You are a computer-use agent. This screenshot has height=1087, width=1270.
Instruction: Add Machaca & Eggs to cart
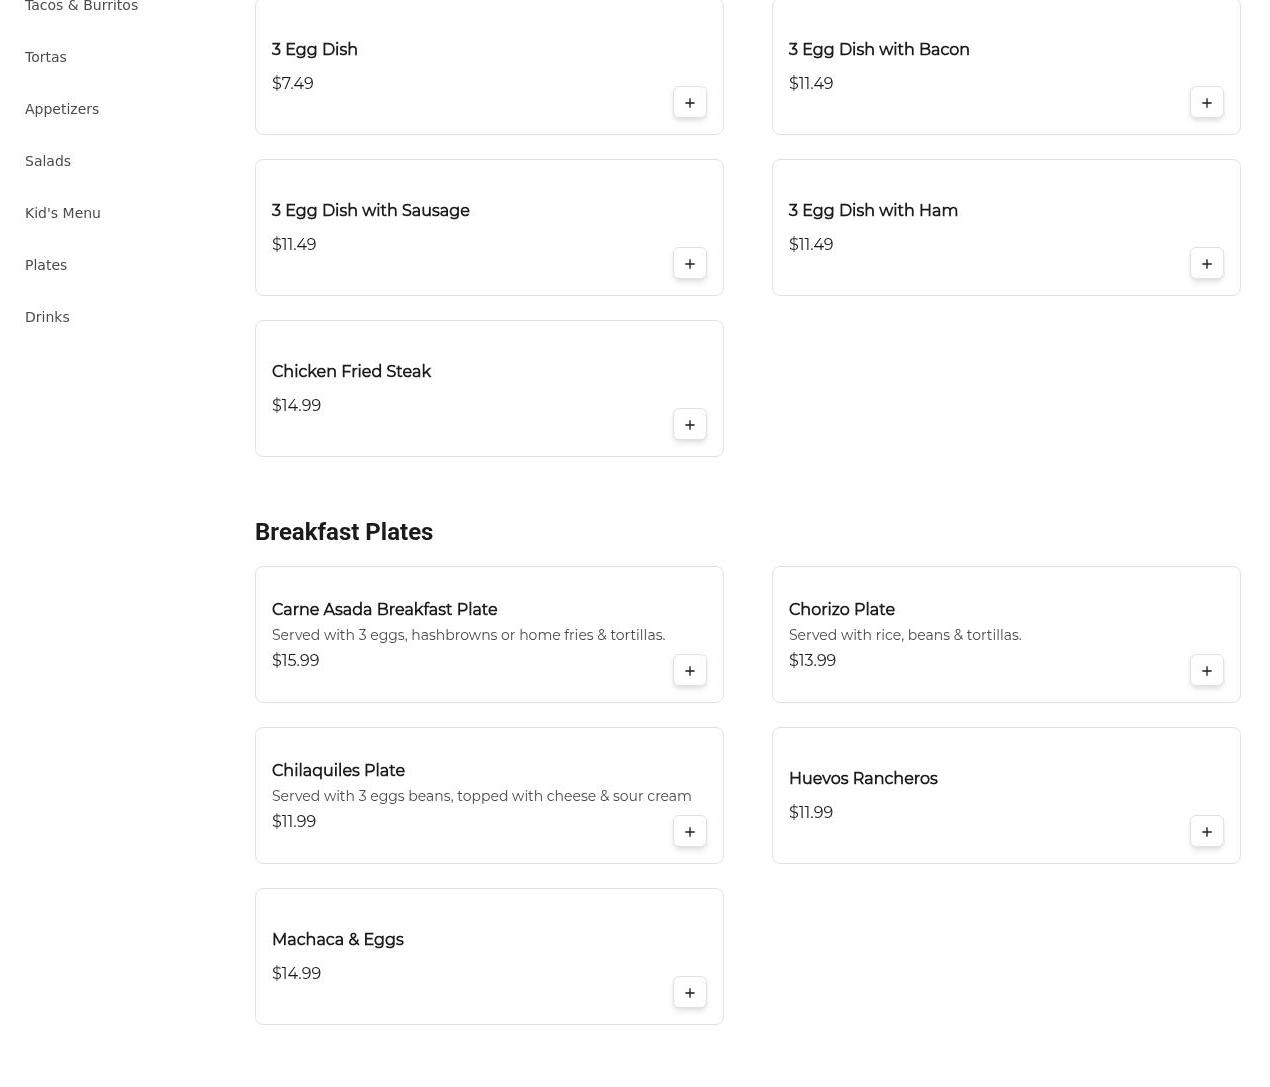(689, 993)
